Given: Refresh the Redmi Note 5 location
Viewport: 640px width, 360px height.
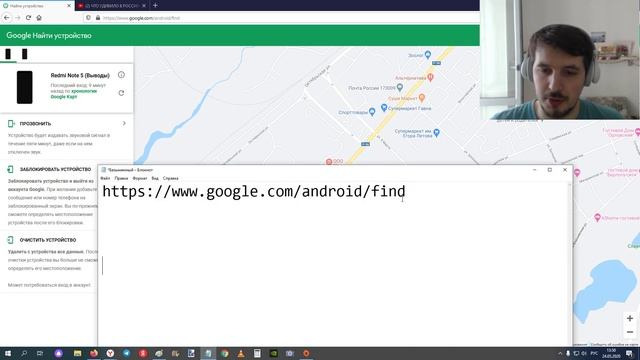Looking at the screenshot, I should click(121, 93).
